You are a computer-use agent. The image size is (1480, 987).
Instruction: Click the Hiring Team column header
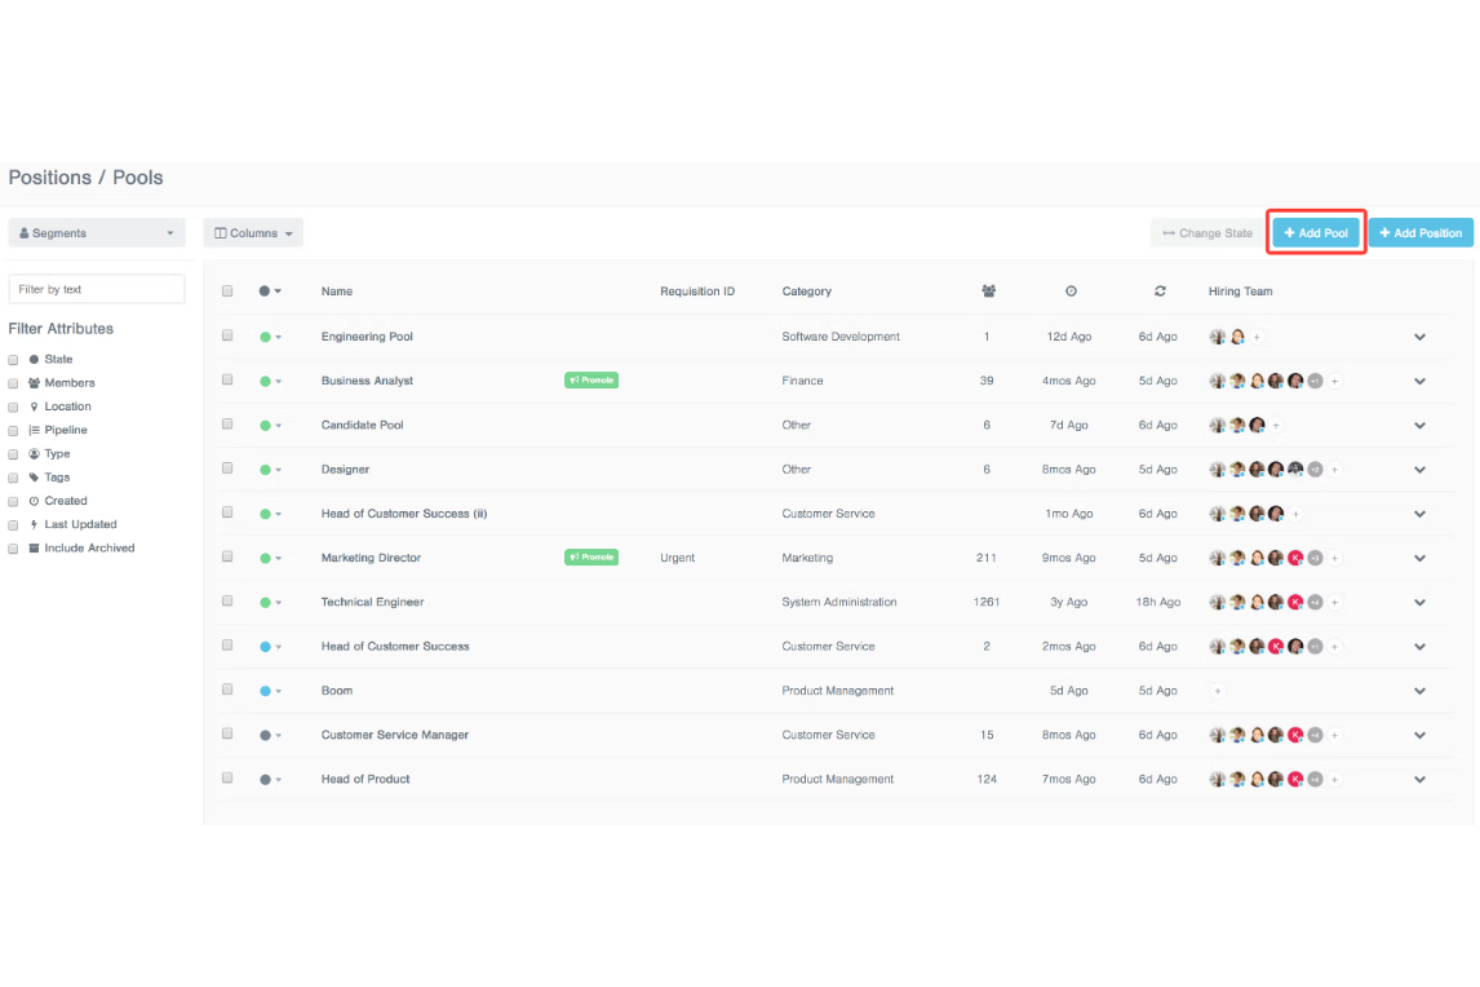(x=1240, y=291)
